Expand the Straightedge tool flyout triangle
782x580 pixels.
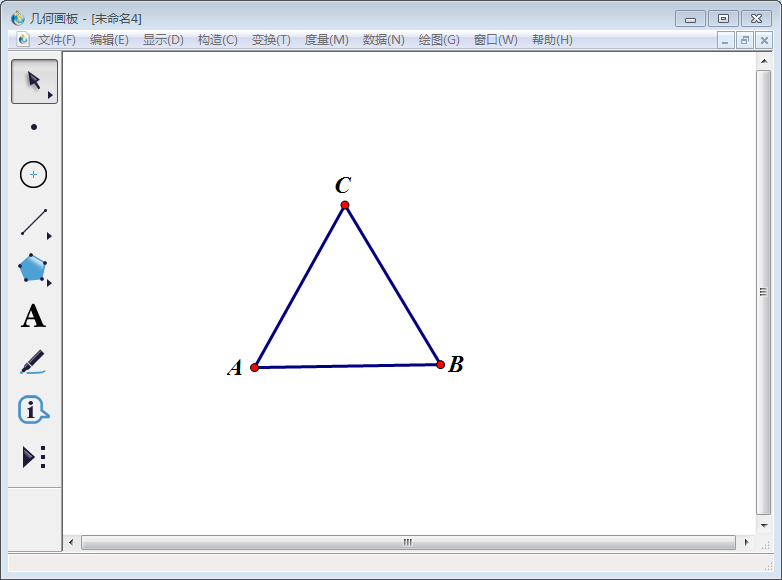[x=49, y=236]
